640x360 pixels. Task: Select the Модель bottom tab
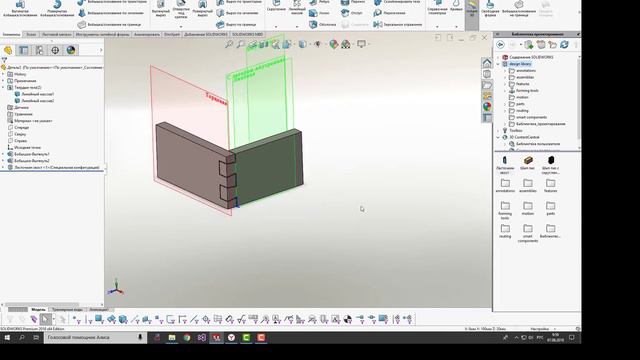point(38,309)
